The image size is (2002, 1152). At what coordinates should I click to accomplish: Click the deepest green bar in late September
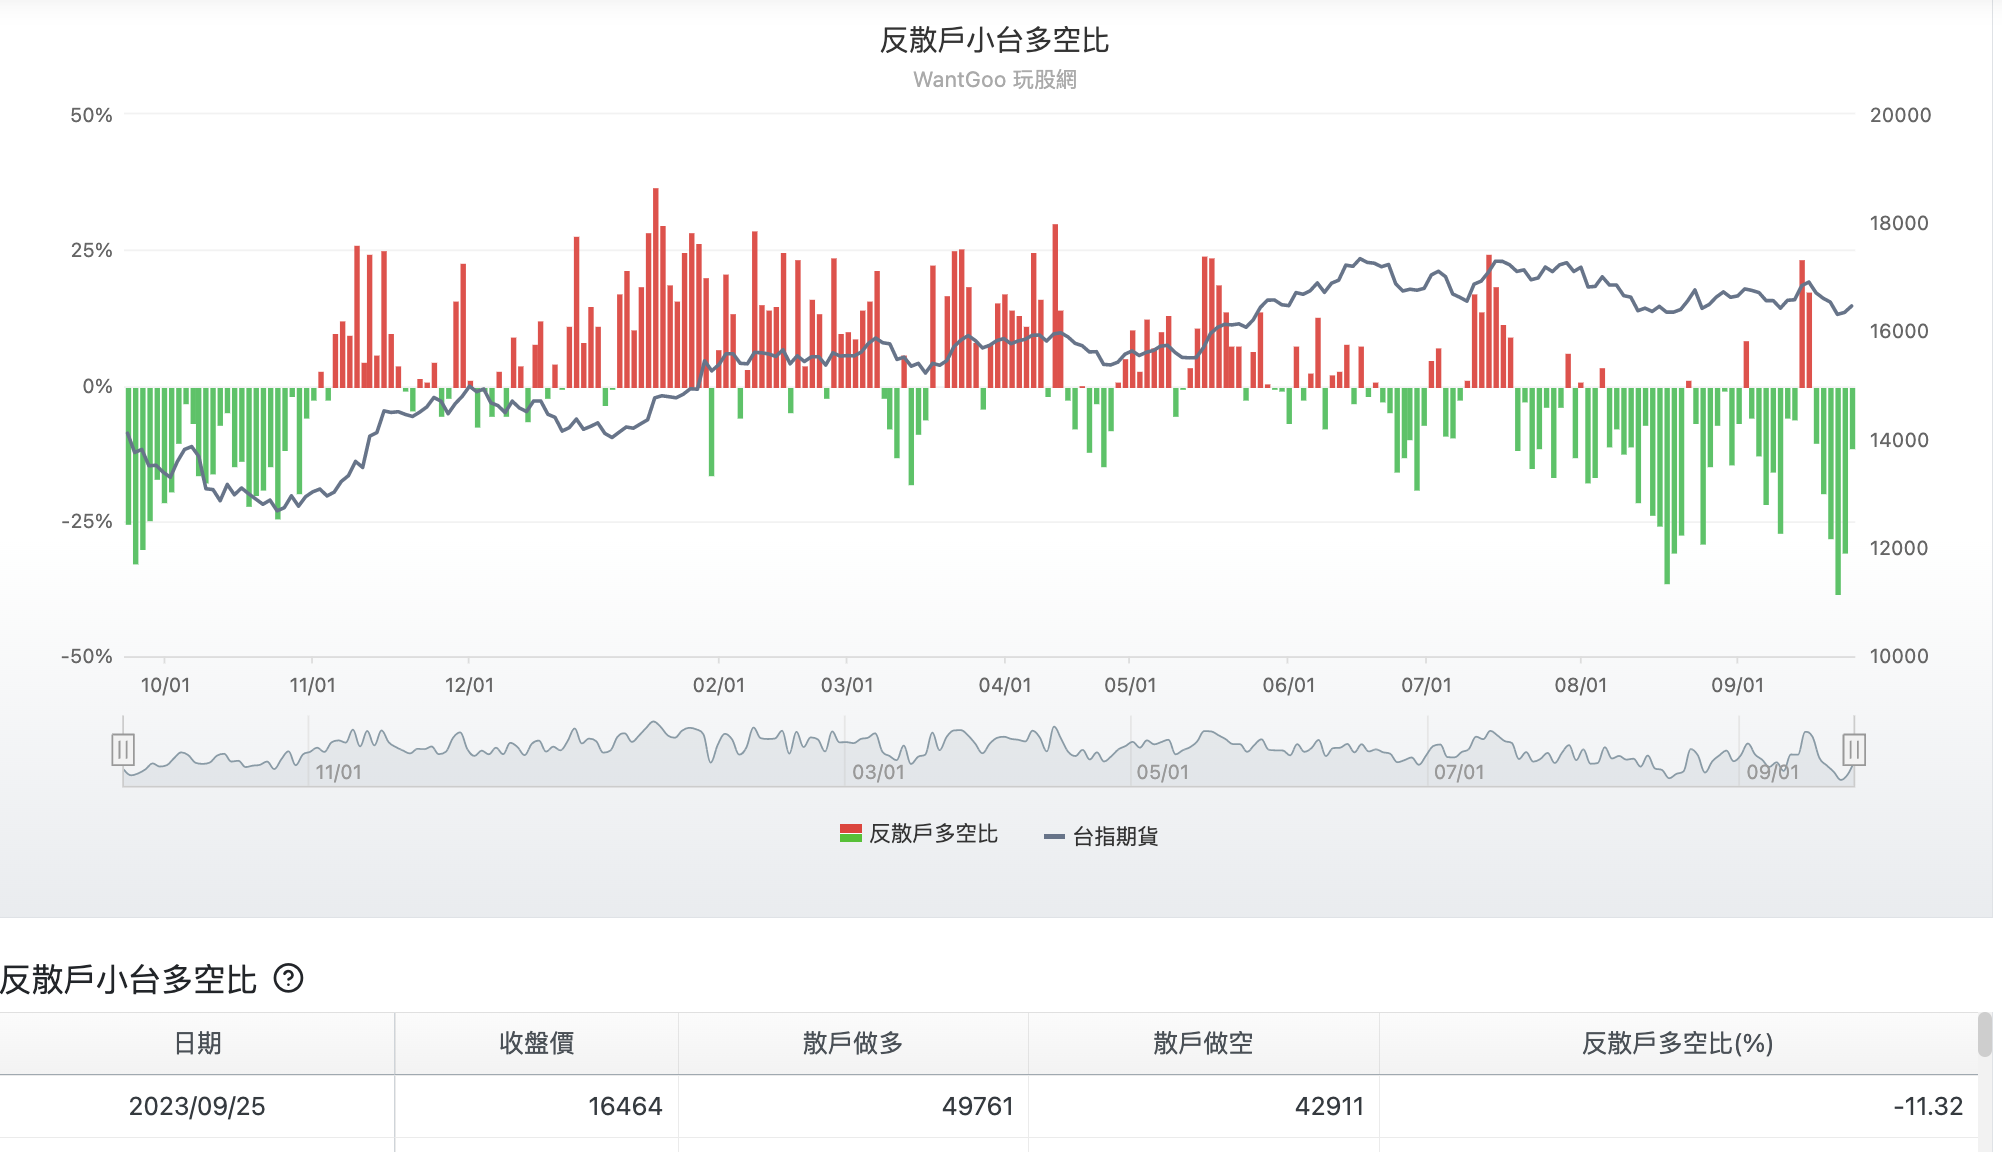[1838, 491]
